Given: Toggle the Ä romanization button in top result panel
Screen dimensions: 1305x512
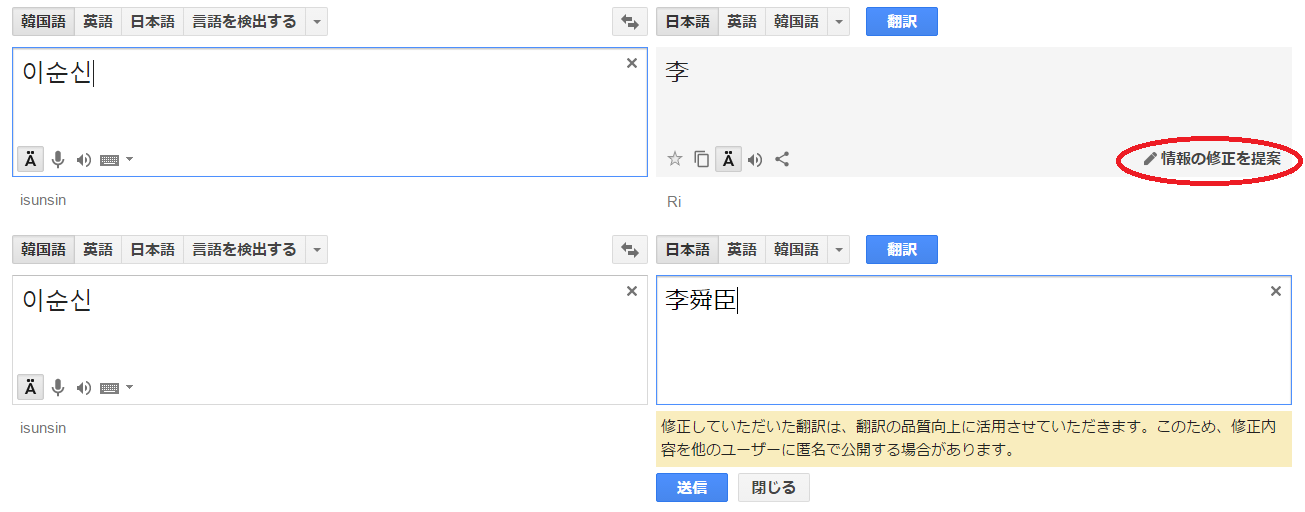Looking at the screenshot, I should (x=728, y=159).
